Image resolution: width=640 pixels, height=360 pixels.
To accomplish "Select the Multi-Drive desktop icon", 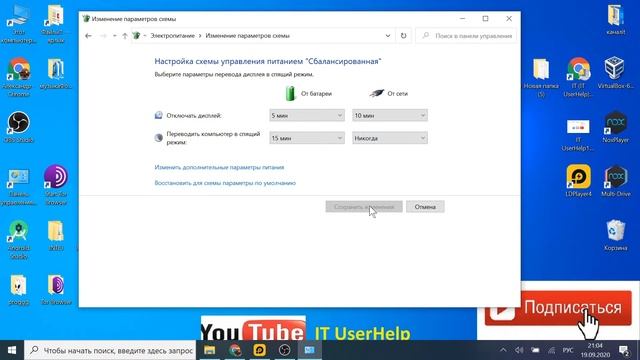I will (615, 181).
